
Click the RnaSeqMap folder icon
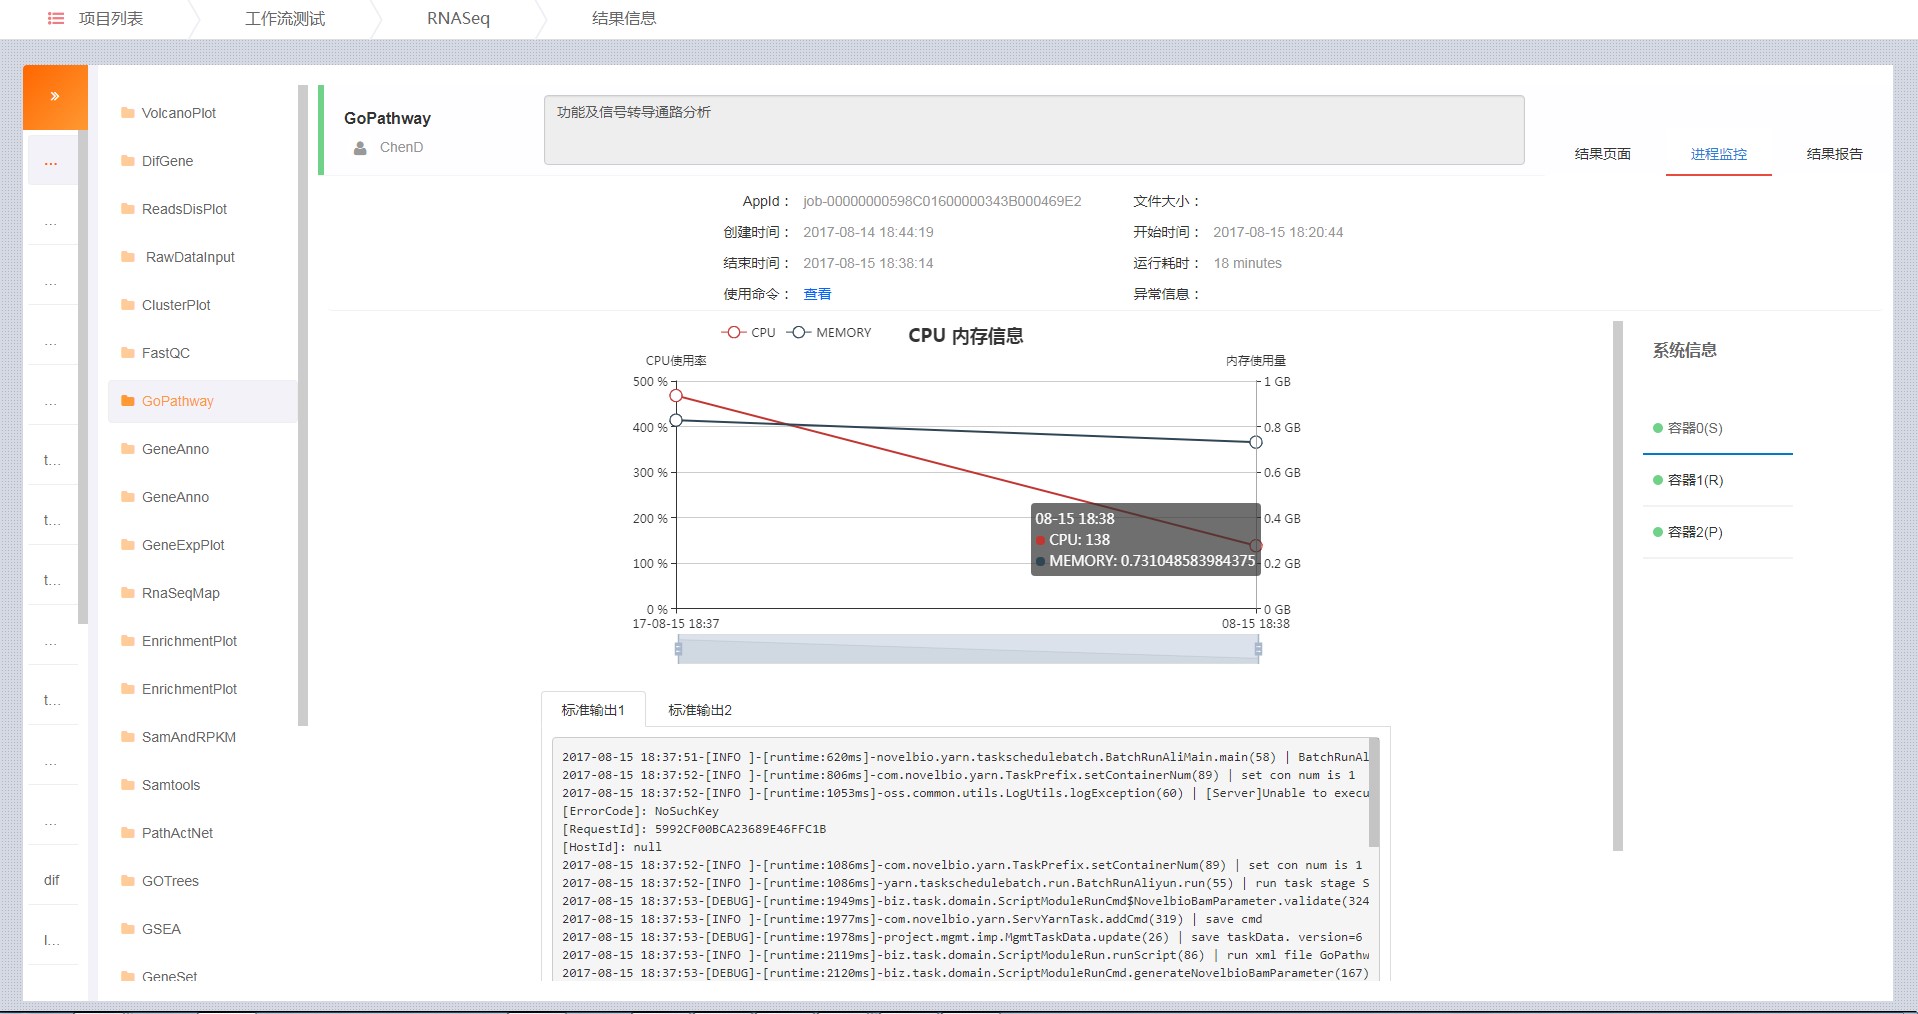127,593
